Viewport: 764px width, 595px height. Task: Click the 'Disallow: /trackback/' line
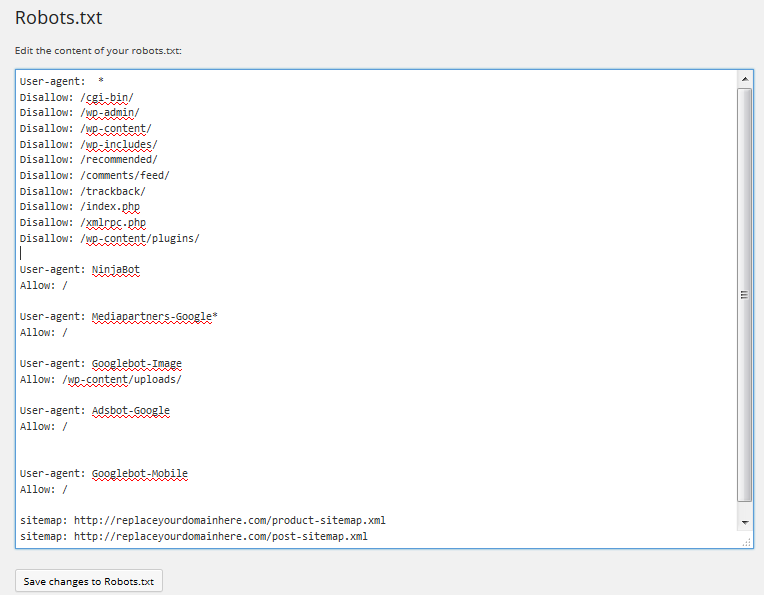pos(82,192)
